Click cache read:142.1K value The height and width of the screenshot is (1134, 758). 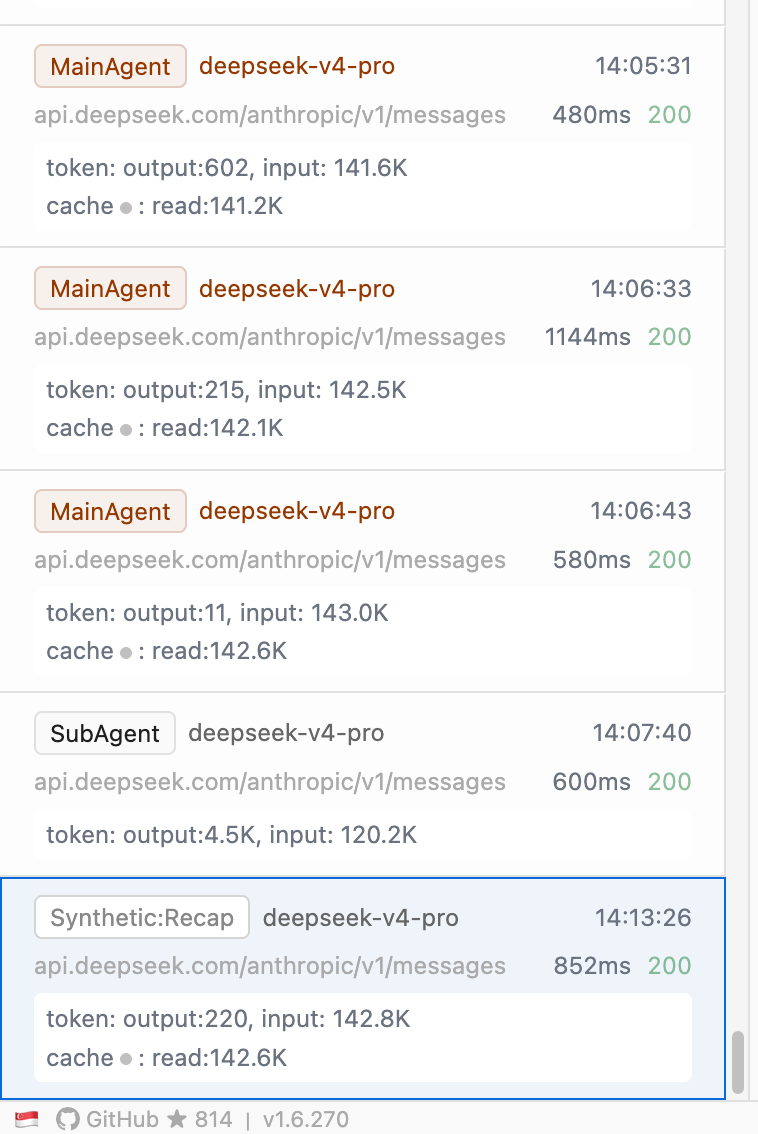(218, 429)
